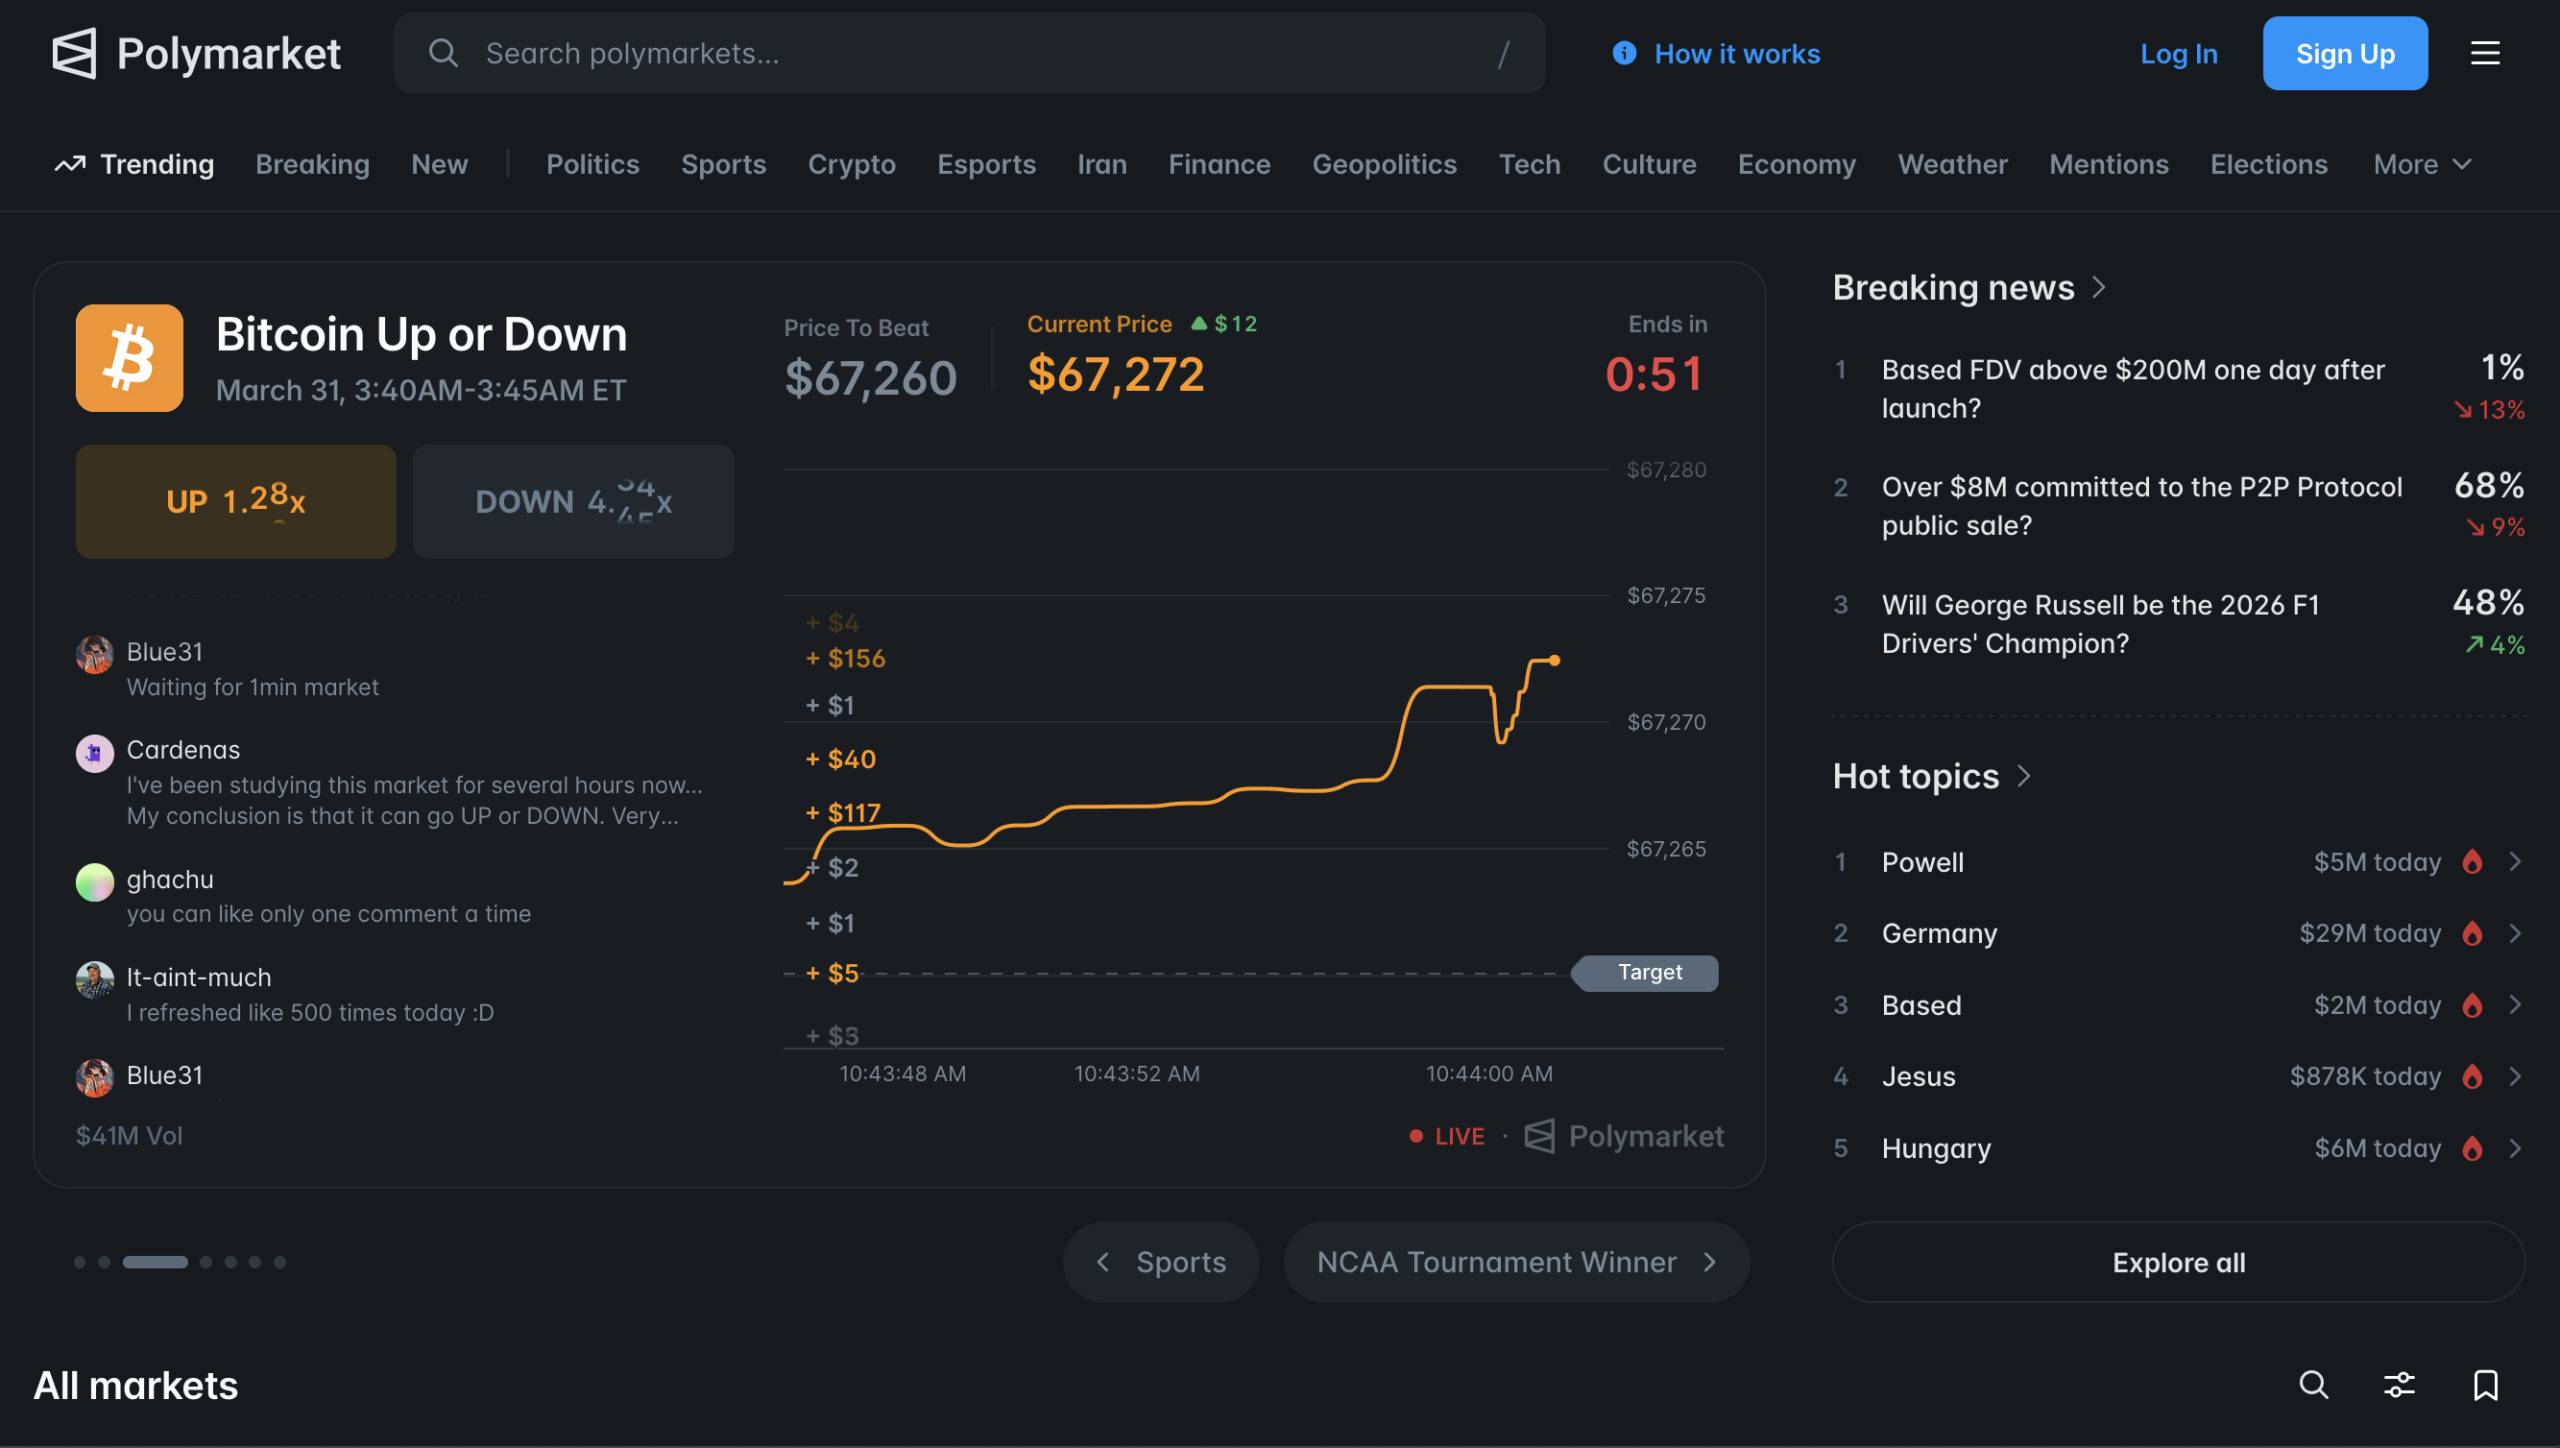
Task: Expand the More categories dropdown
Action: 2421,164
